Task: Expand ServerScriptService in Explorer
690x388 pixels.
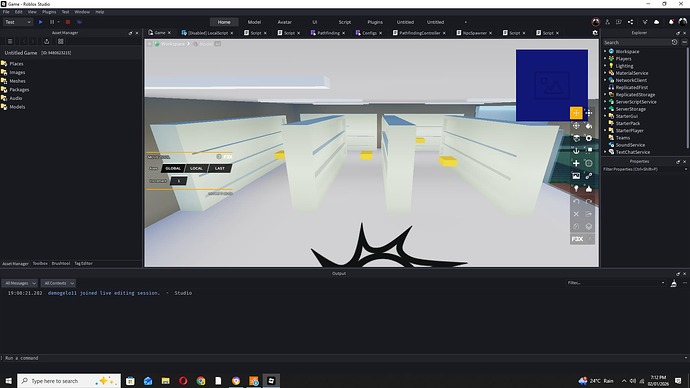Action: 605,102
